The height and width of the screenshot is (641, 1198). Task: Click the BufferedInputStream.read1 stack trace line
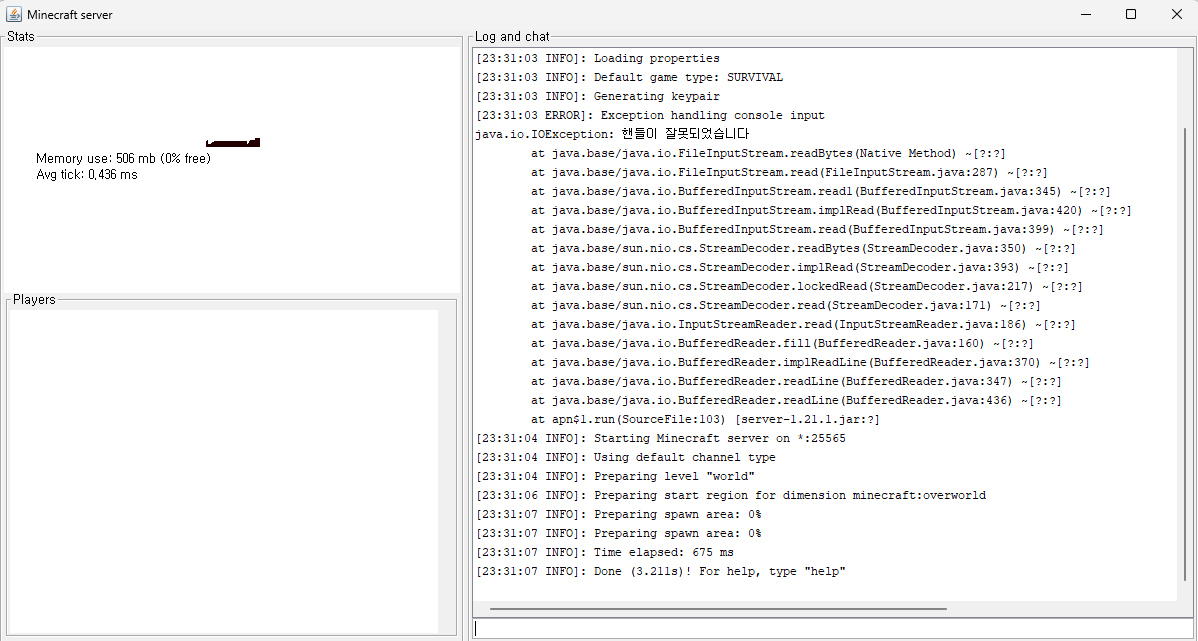(x=821, y=192)
